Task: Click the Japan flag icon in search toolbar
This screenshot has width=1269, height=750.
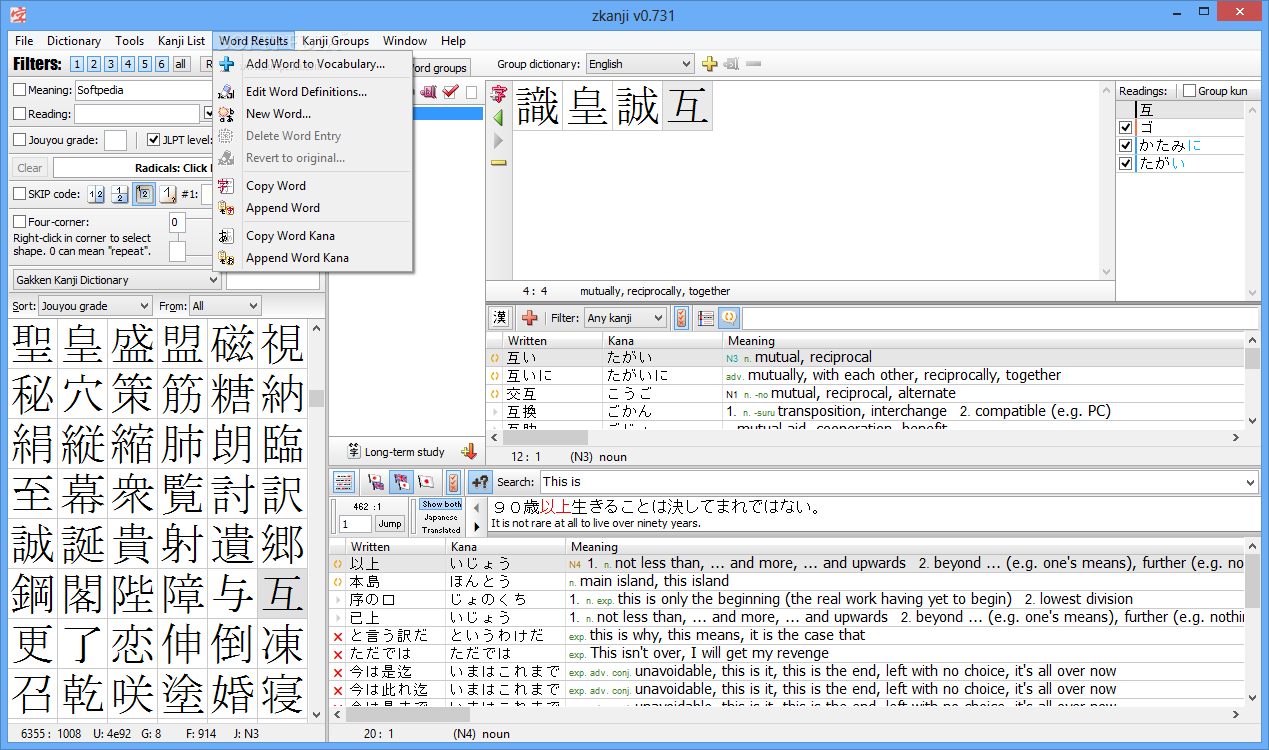Action: pyautogui.click(x=426, y=482)
